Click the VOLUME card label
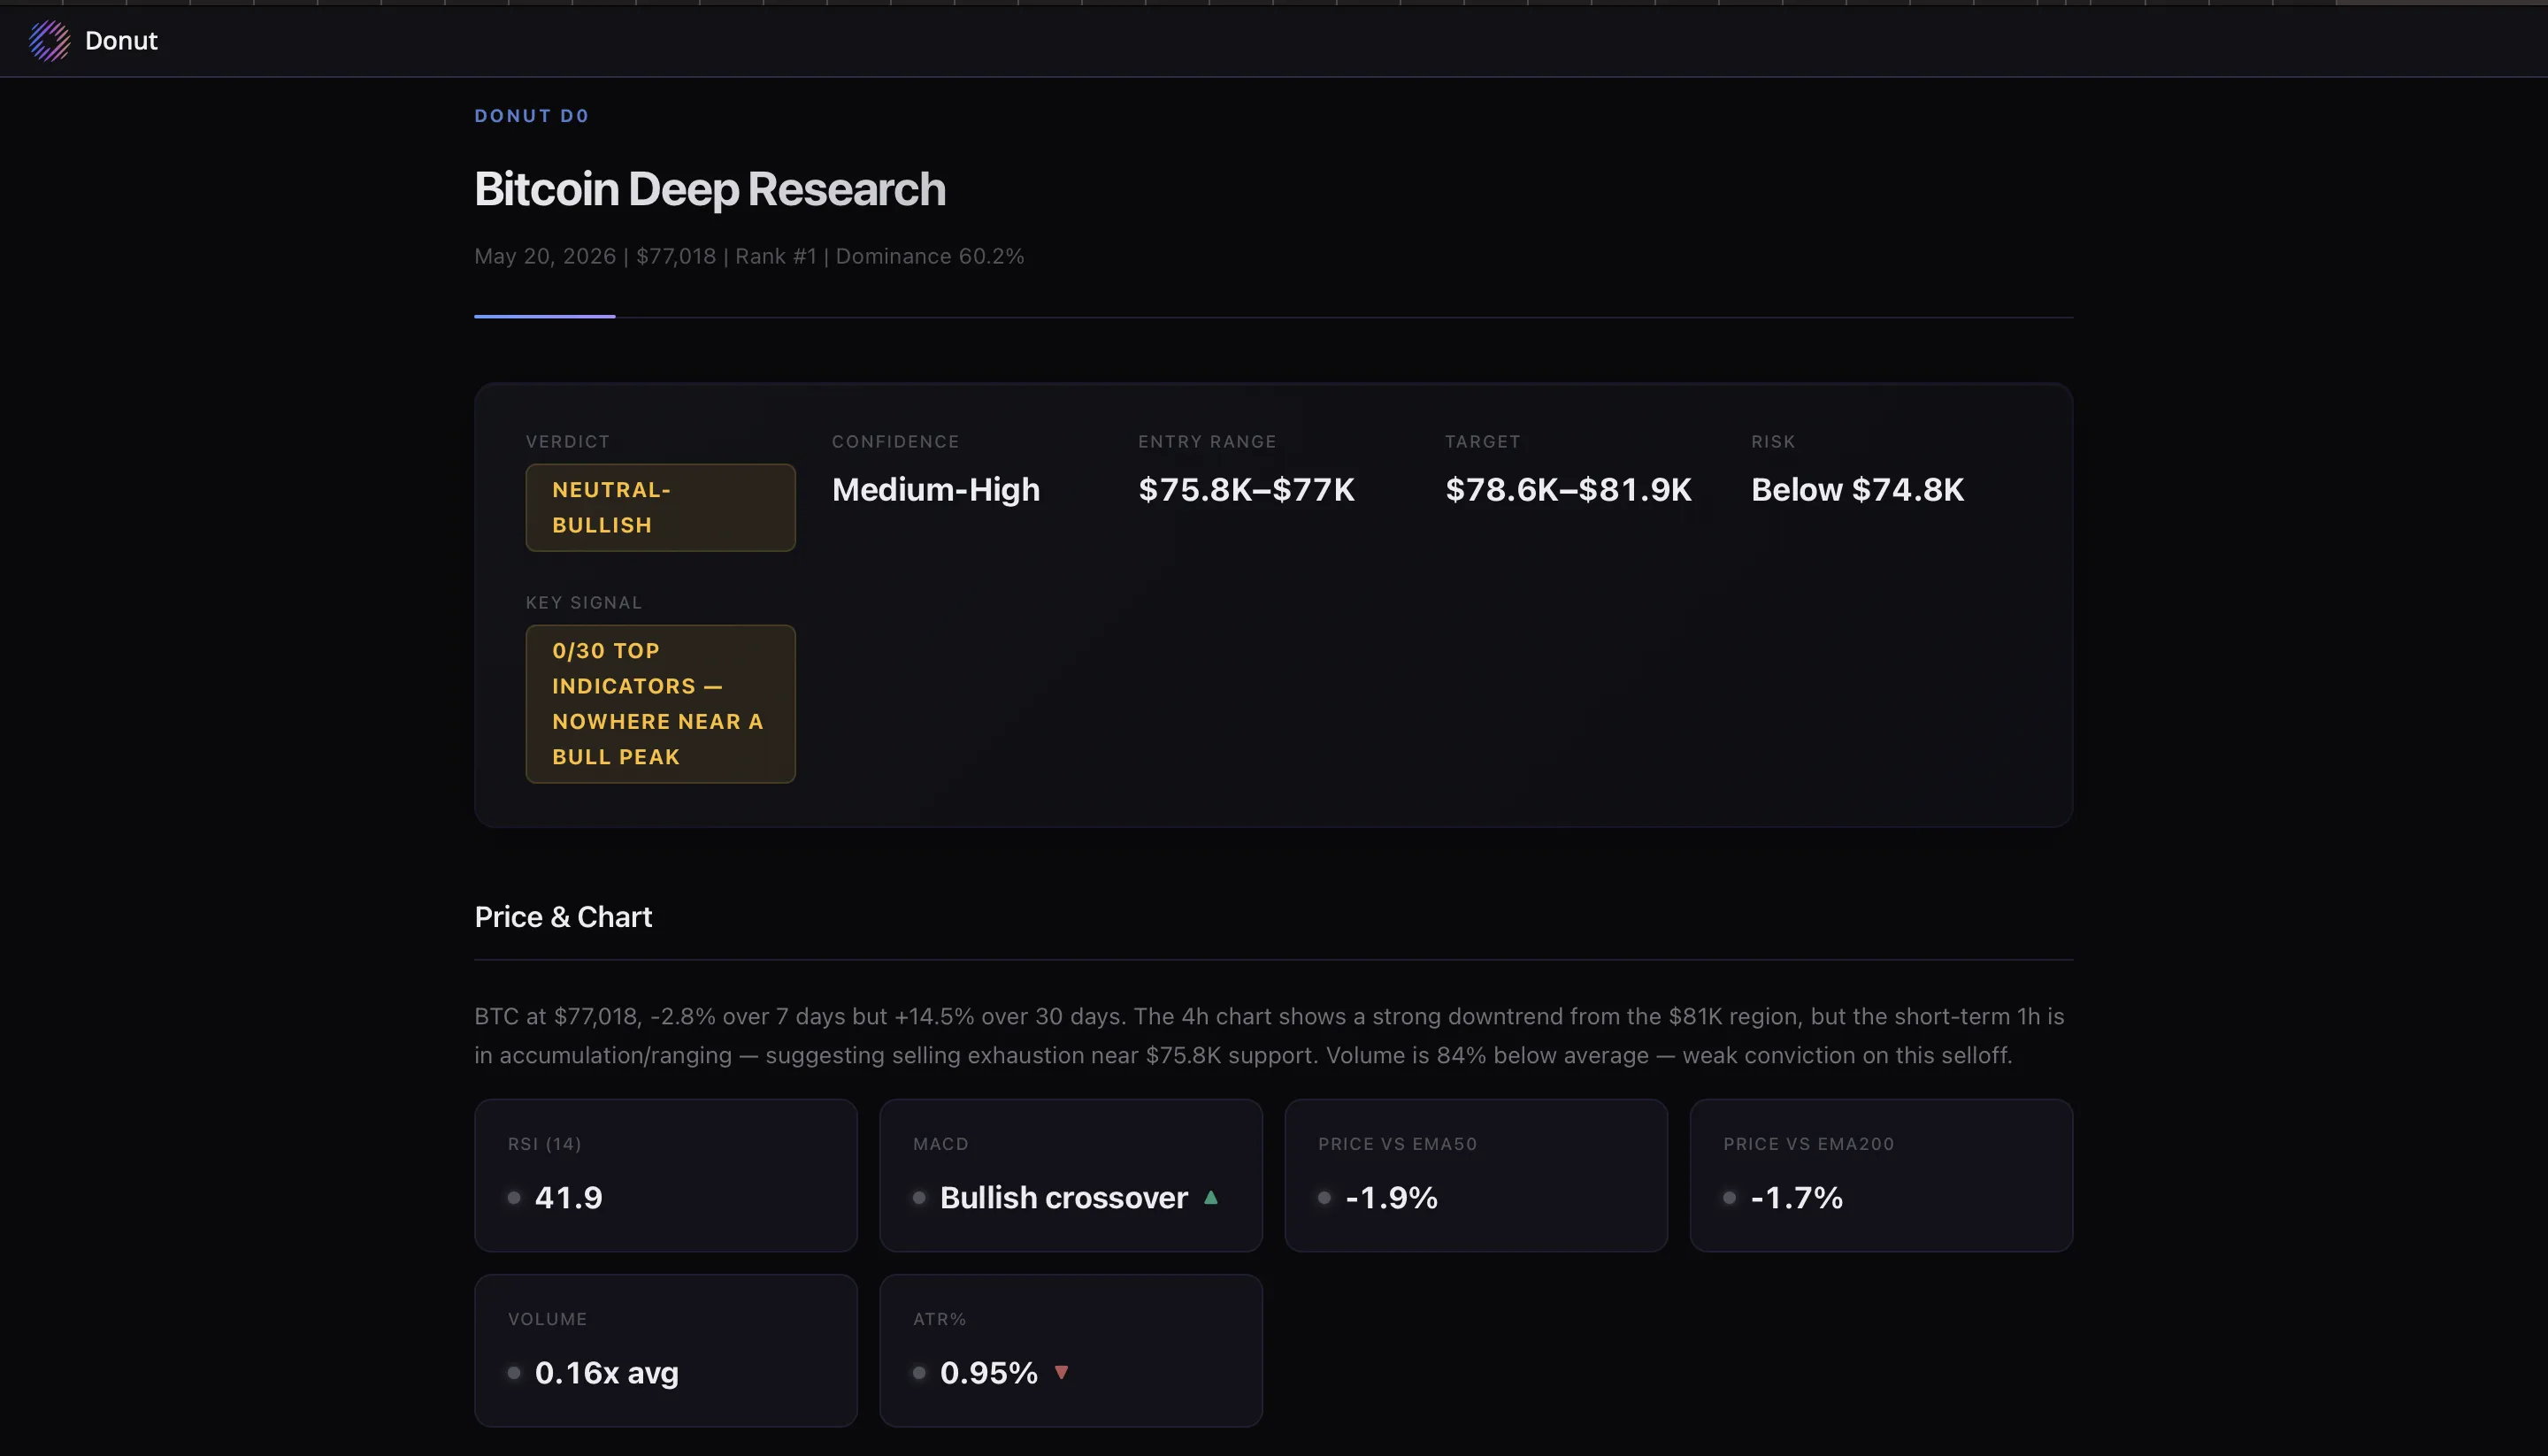2548x1456 pixels. [x=548, y=1319]
